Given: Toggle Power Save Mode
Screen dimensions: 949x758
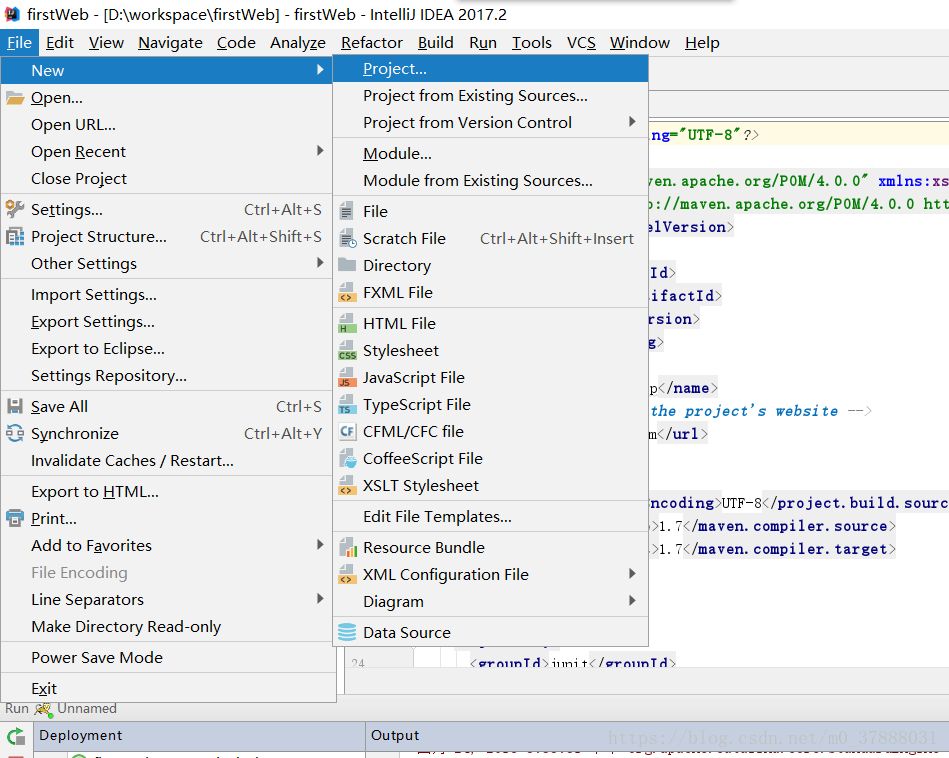Looking at the screenshot, I should tap(167, 657).
